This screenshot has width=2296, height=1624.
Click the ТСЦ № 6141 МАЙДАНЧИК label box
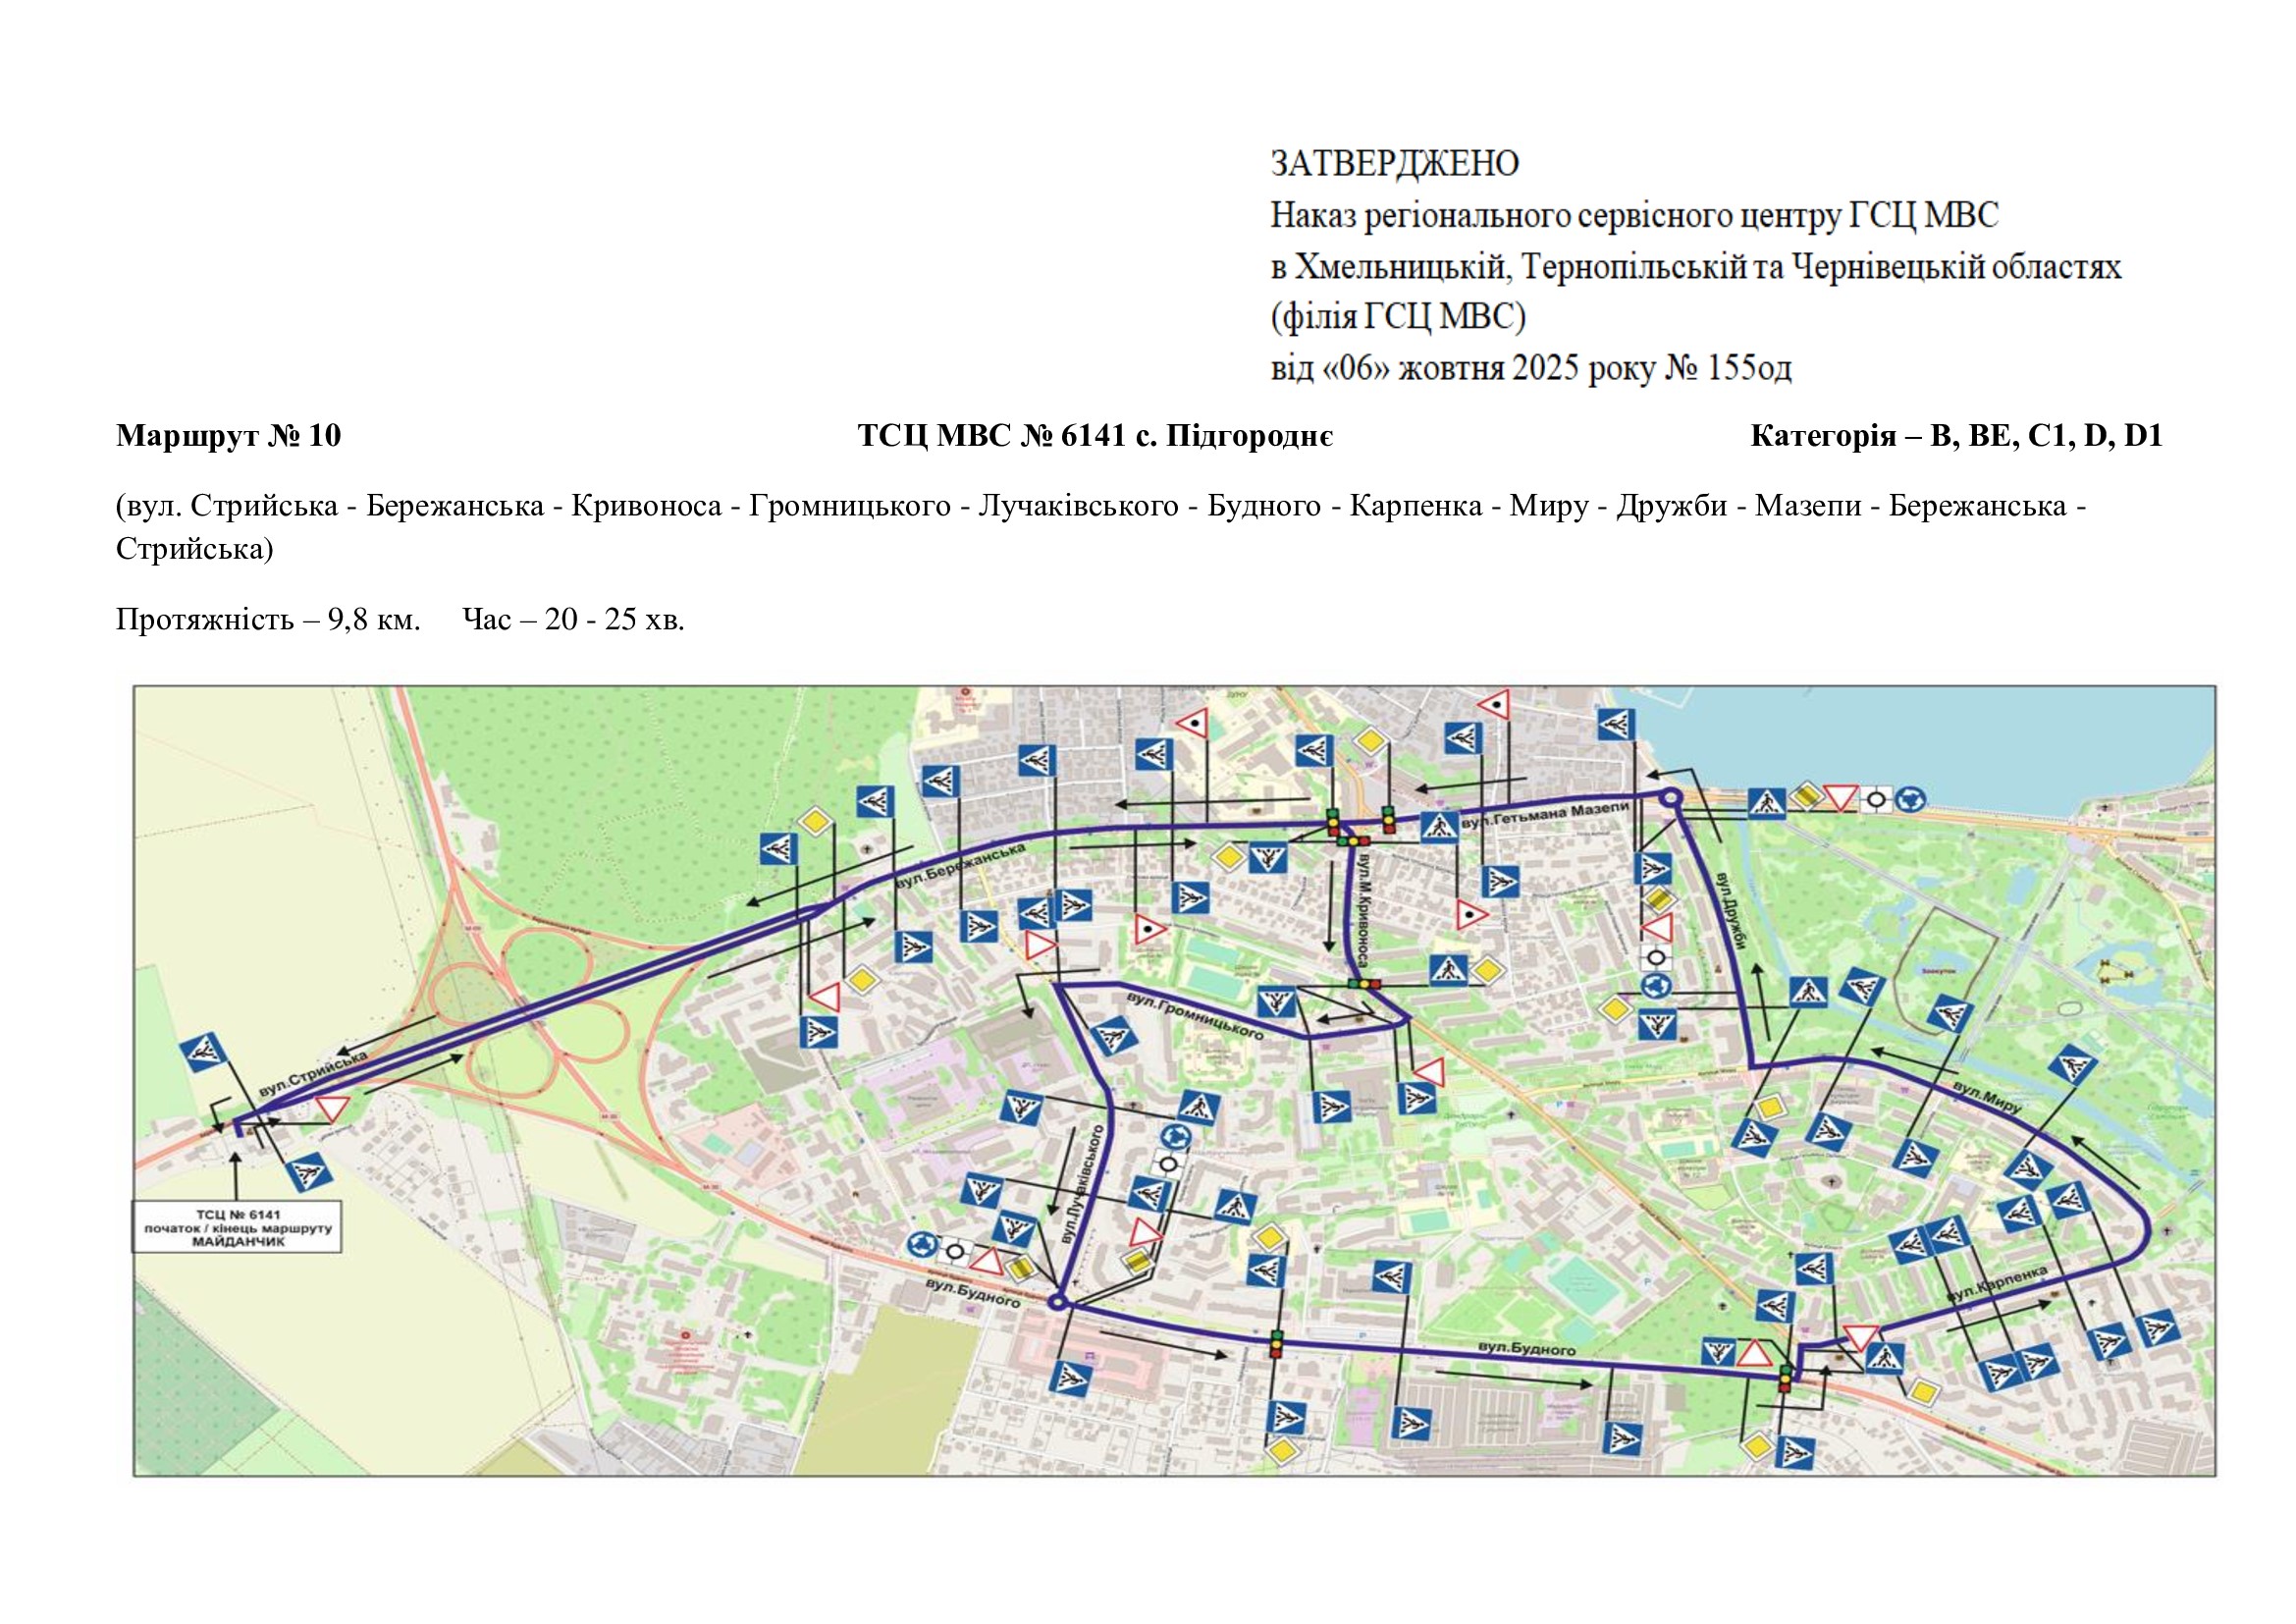click(237, 1227)
